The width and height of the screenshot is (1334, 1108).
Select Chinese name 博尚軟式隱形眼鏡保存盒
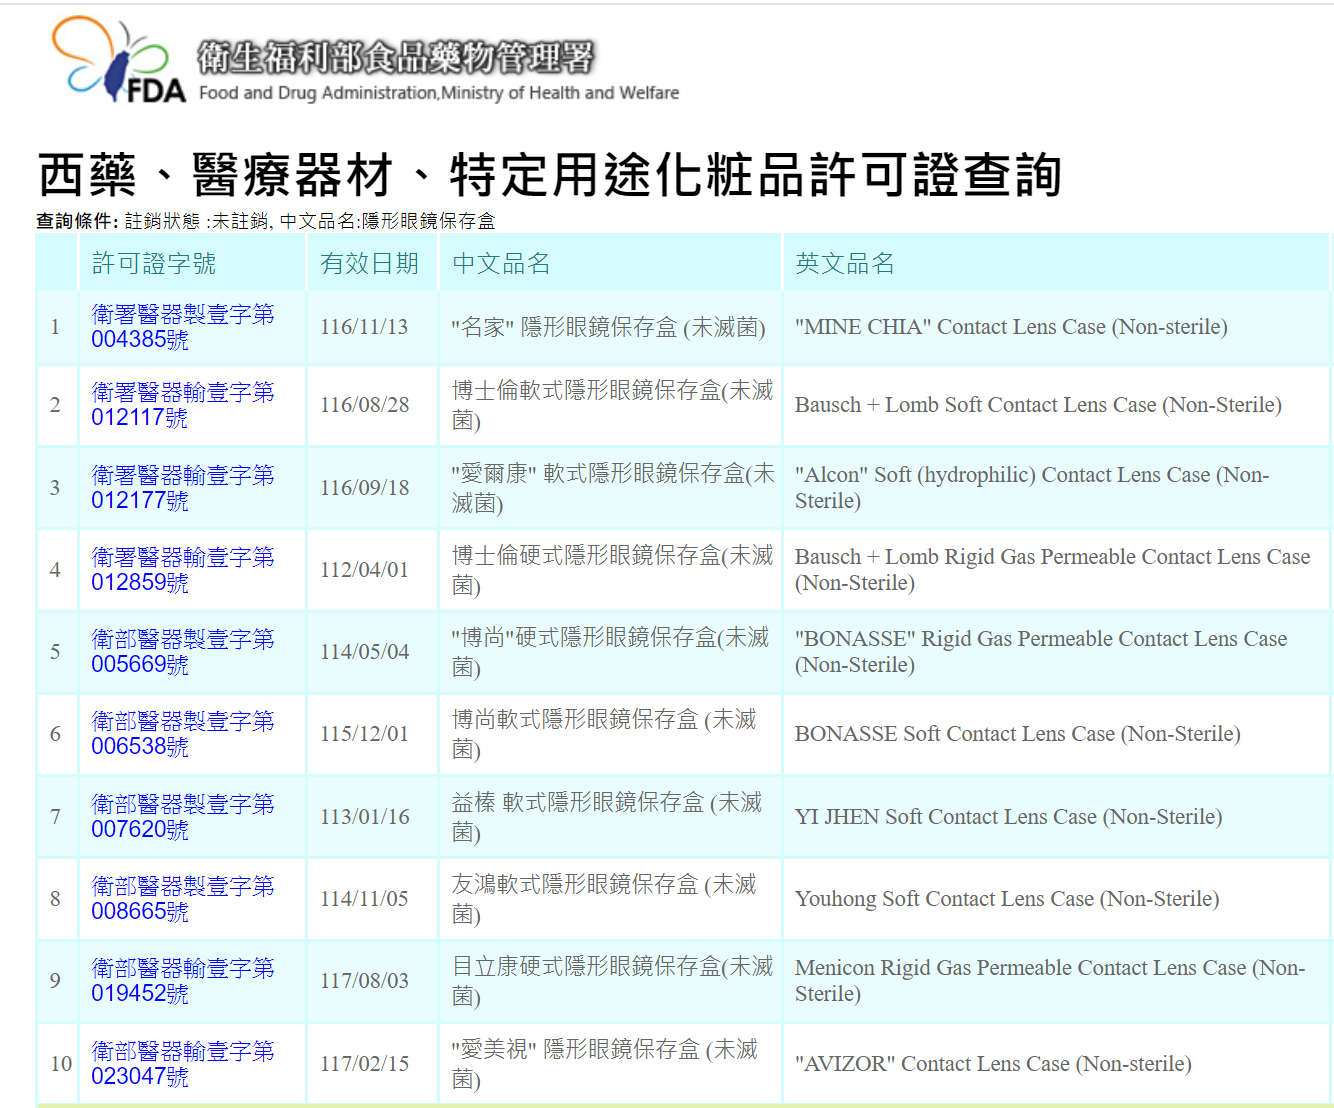pos(604,734)
